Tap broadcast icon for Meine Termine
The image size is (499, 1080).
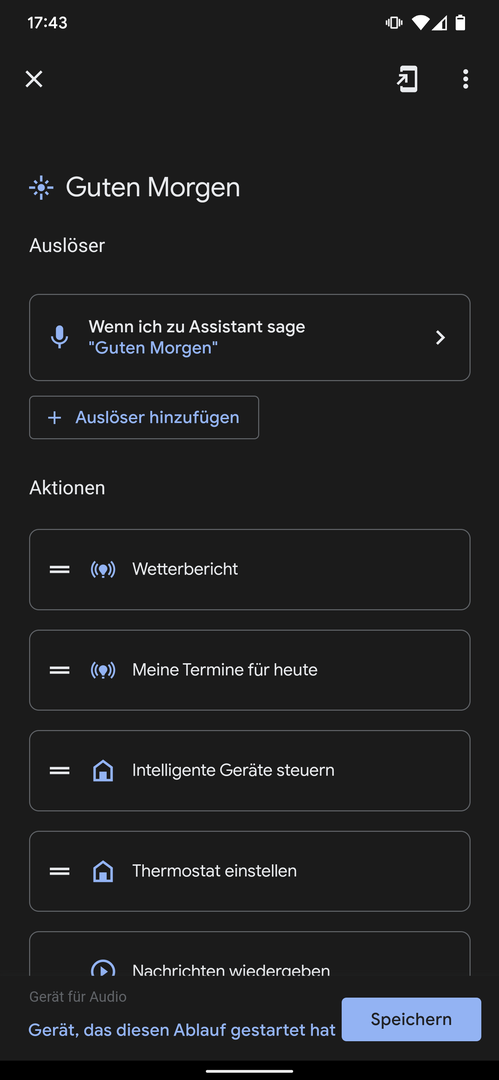[103, 670]
